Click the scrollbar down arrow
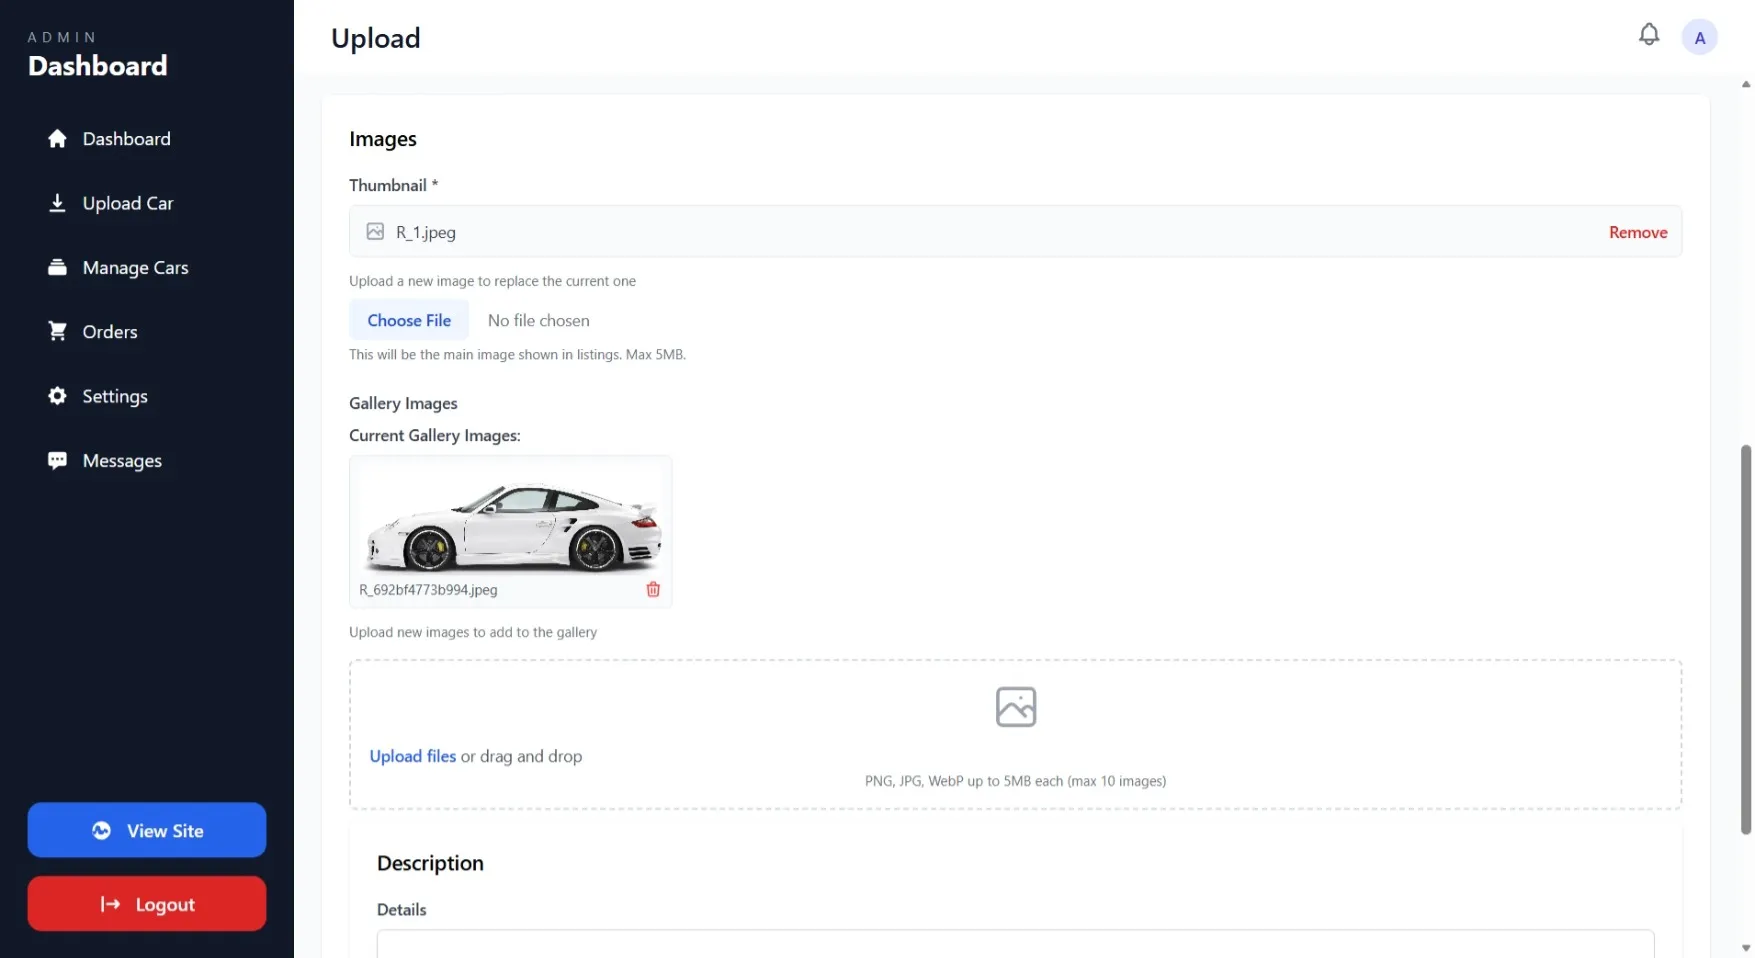This screenshot has width=1755, height=958. [1745, 946]
